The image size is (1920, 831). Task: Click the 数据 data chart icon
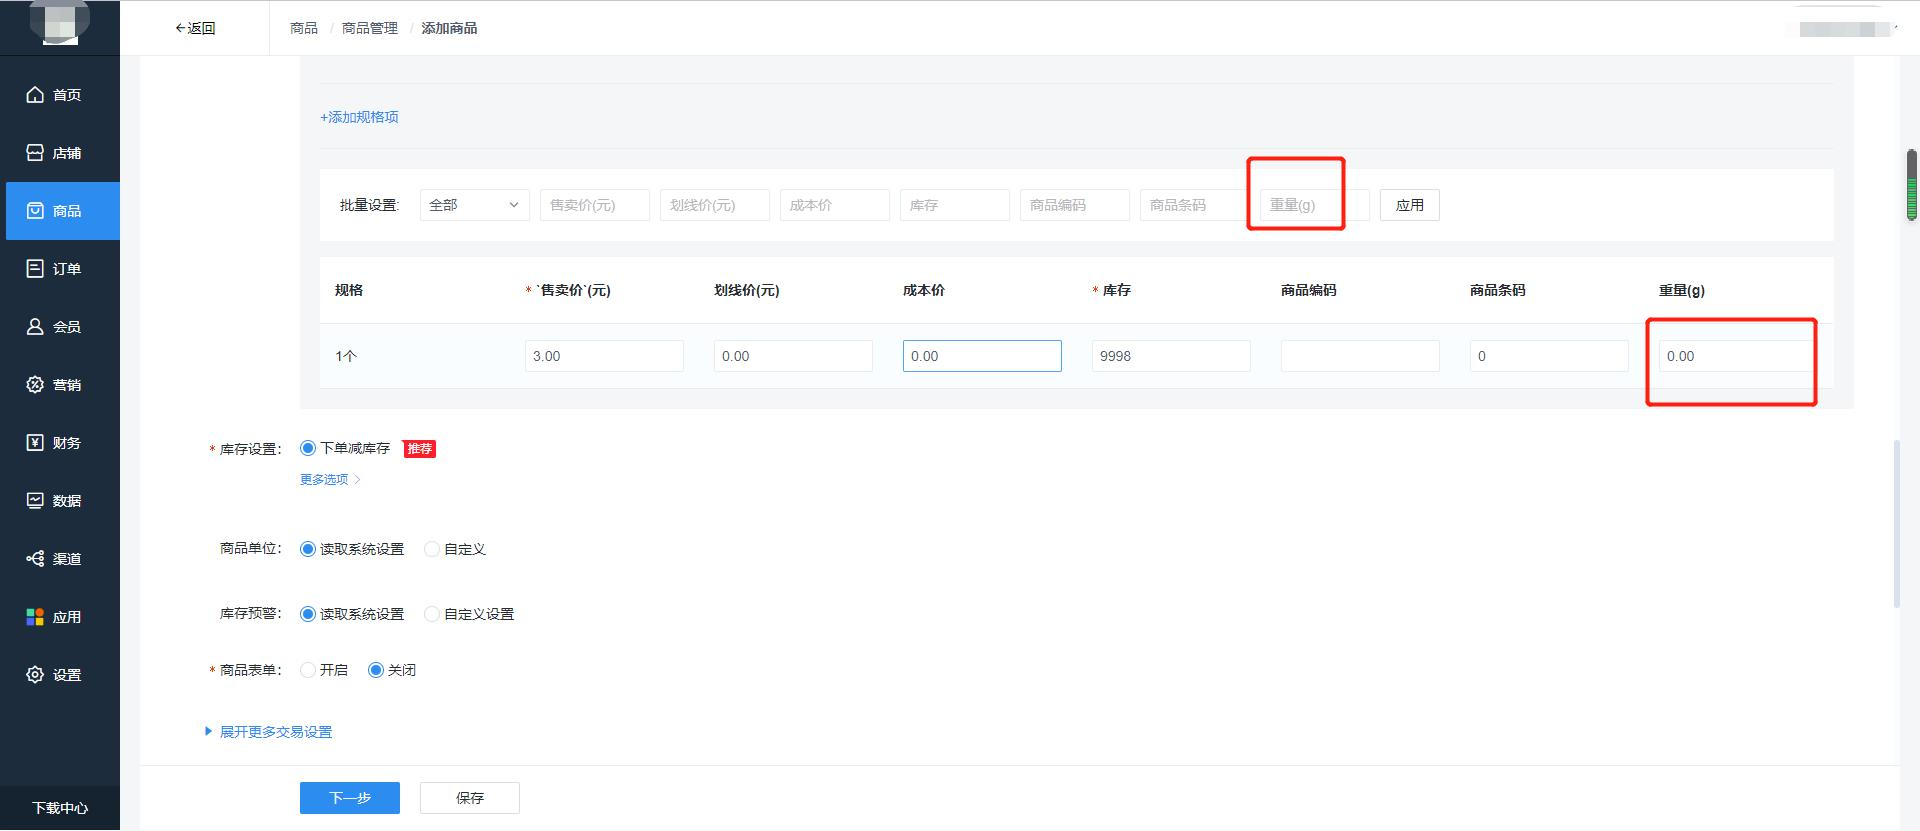pyautogui.click(x=35, y=501)
